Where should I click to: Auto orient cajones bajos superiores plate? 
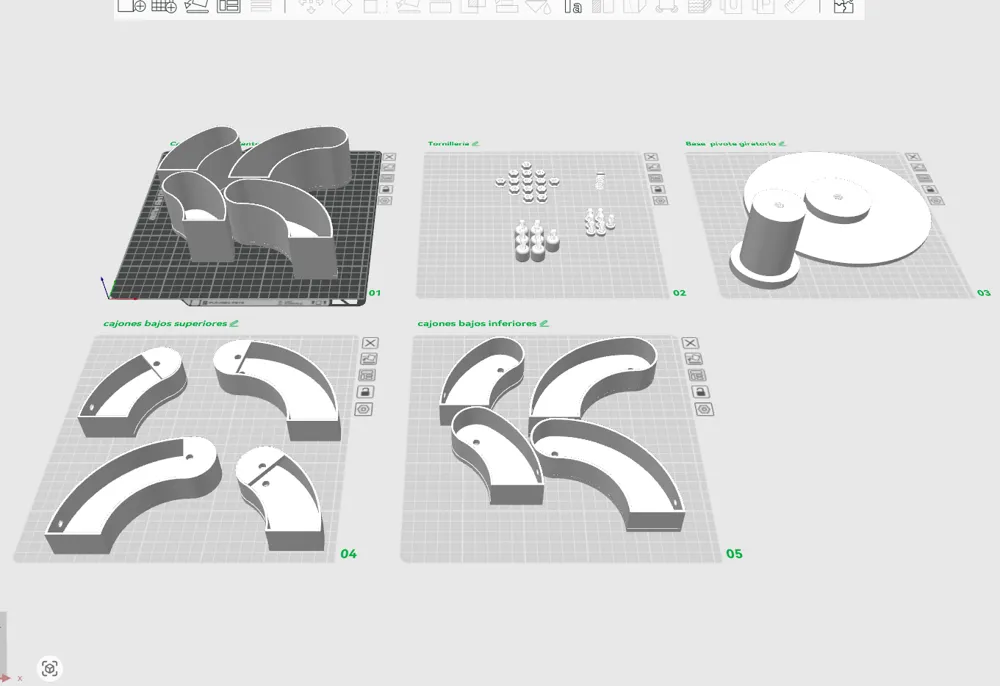[x=369, y=359]
